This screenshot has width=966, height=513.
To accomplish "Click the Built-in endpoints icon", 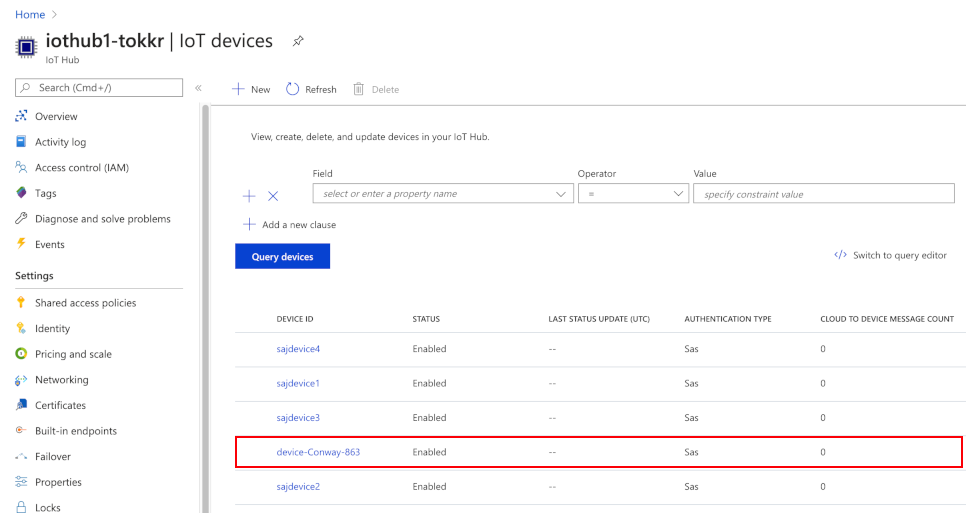I will tap(22, 430).
